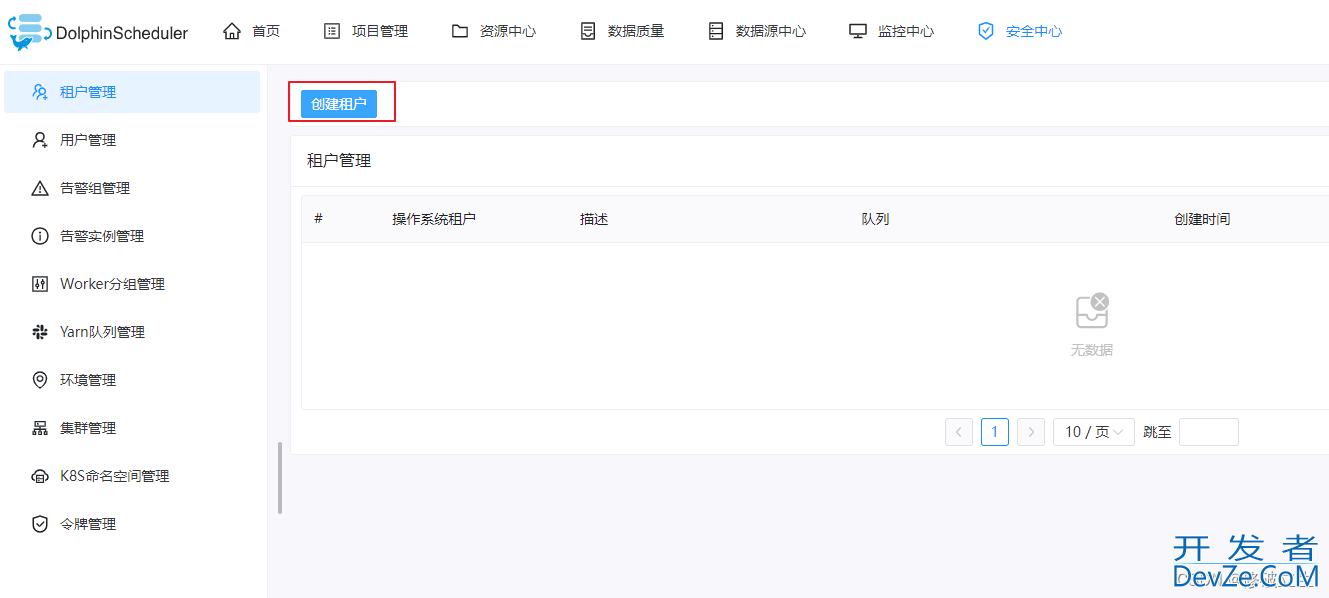Click the location pin icon beside 环境管理

(x=40, y=380)
